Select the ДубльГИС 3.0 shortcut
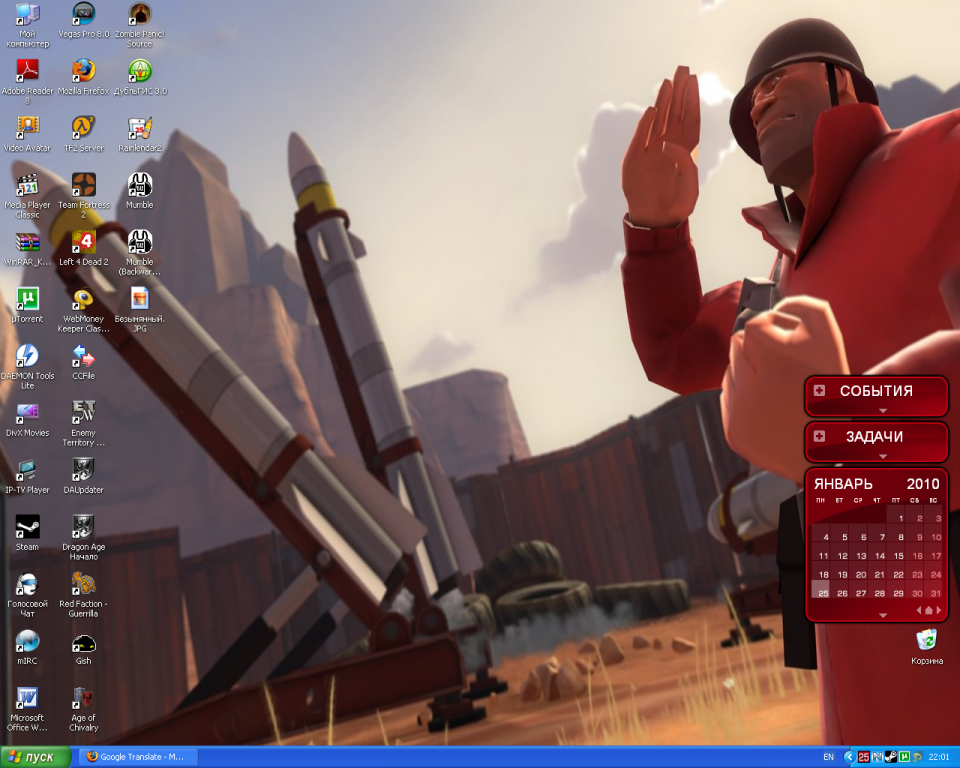Viewport: 960px width, 768px height. [140, 77]
